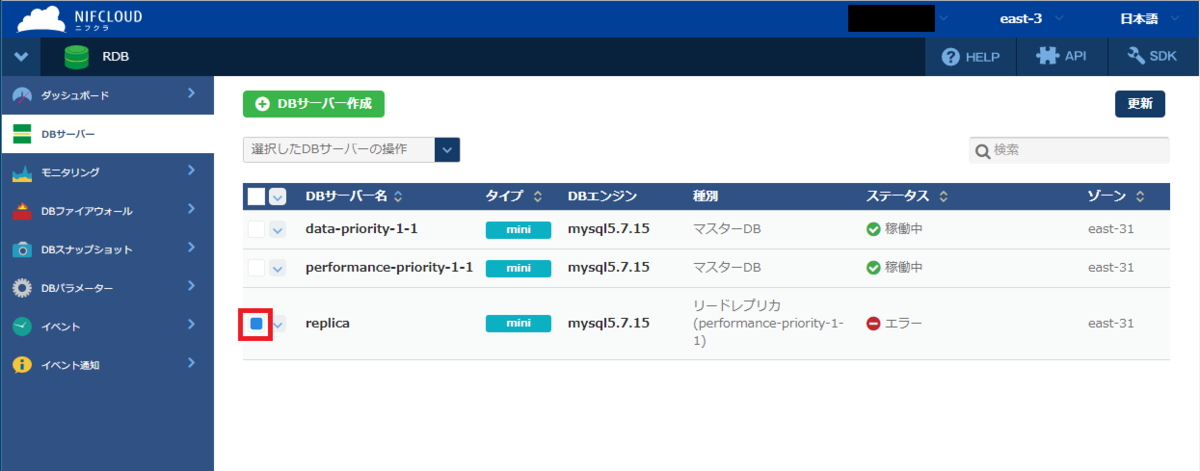Click the DBサーバー作成 button
Screen dimensions: 1200x471
coord(314,103)
